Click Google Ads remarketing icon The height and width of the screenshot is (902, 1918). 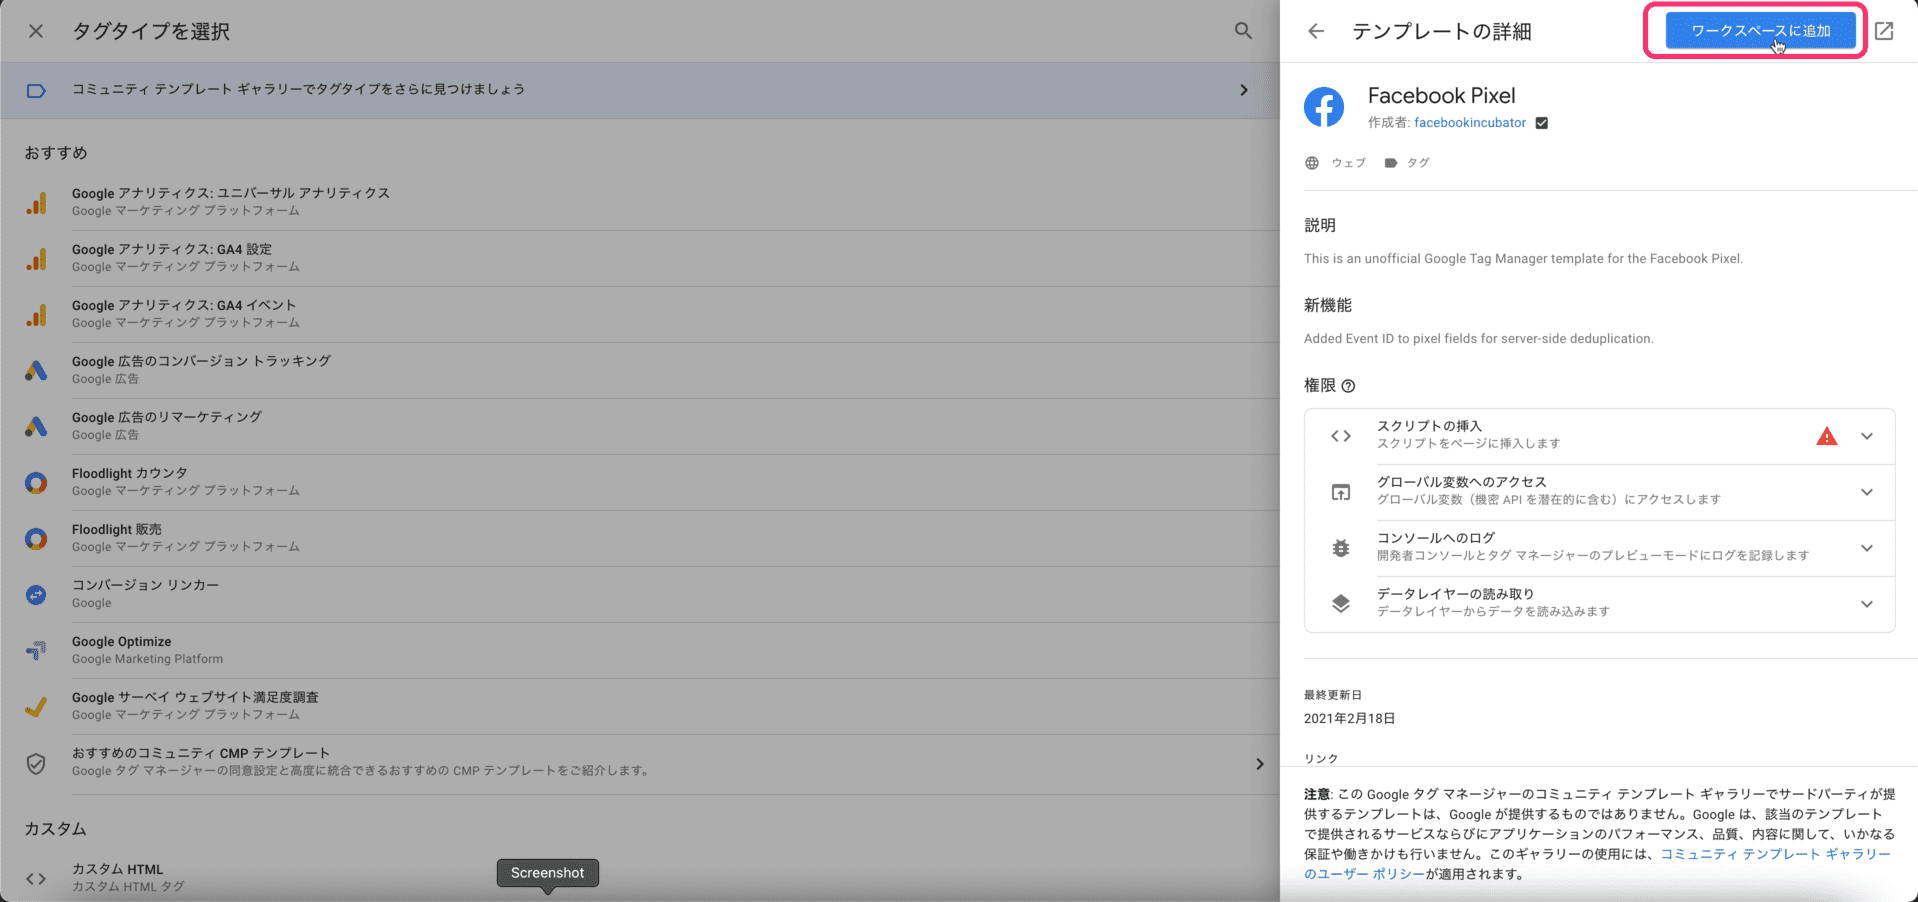click(36, 427)
